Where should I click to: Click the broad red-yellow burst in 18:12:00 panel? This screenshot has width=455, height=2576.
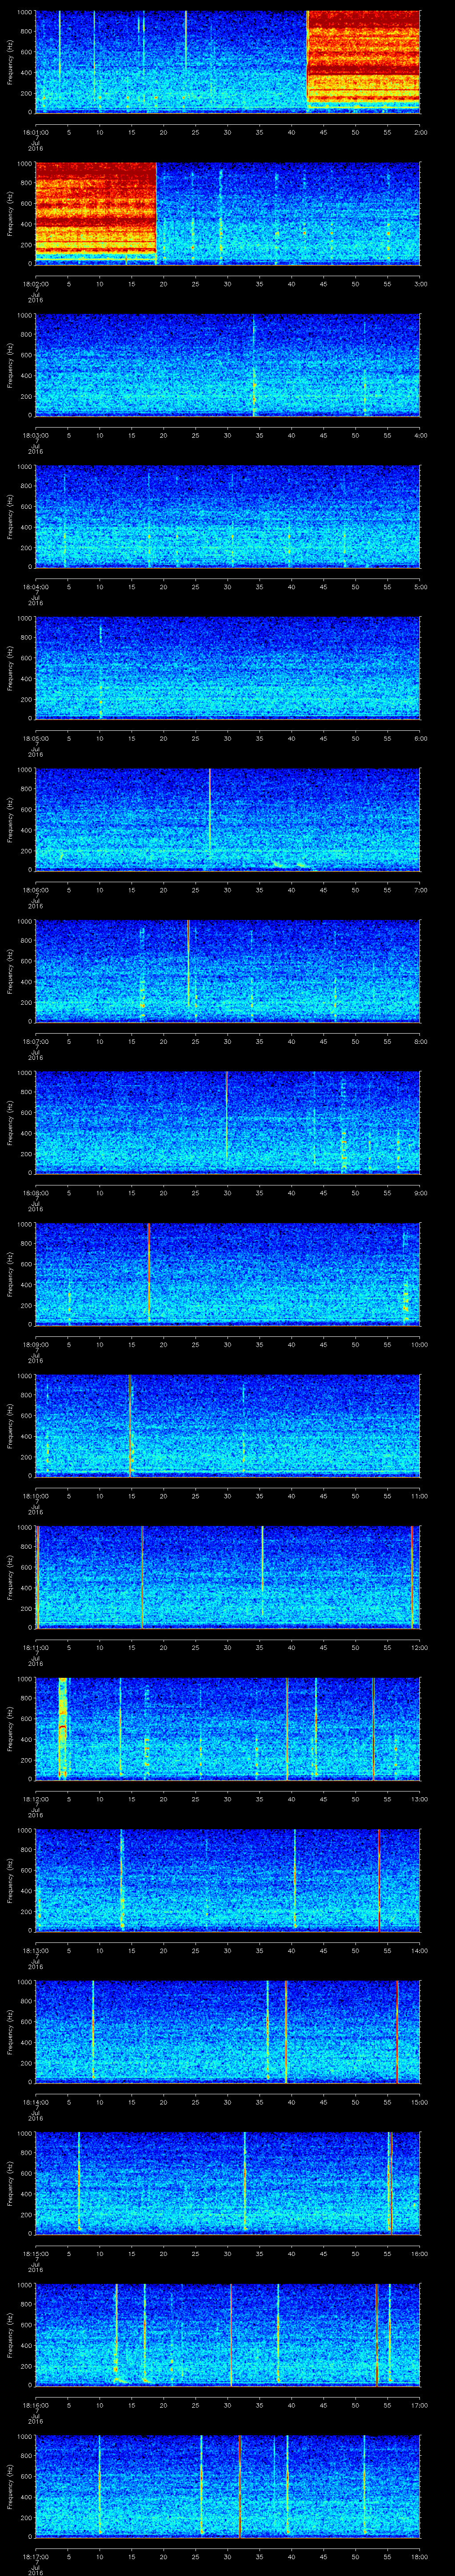tap(63, 1728)
